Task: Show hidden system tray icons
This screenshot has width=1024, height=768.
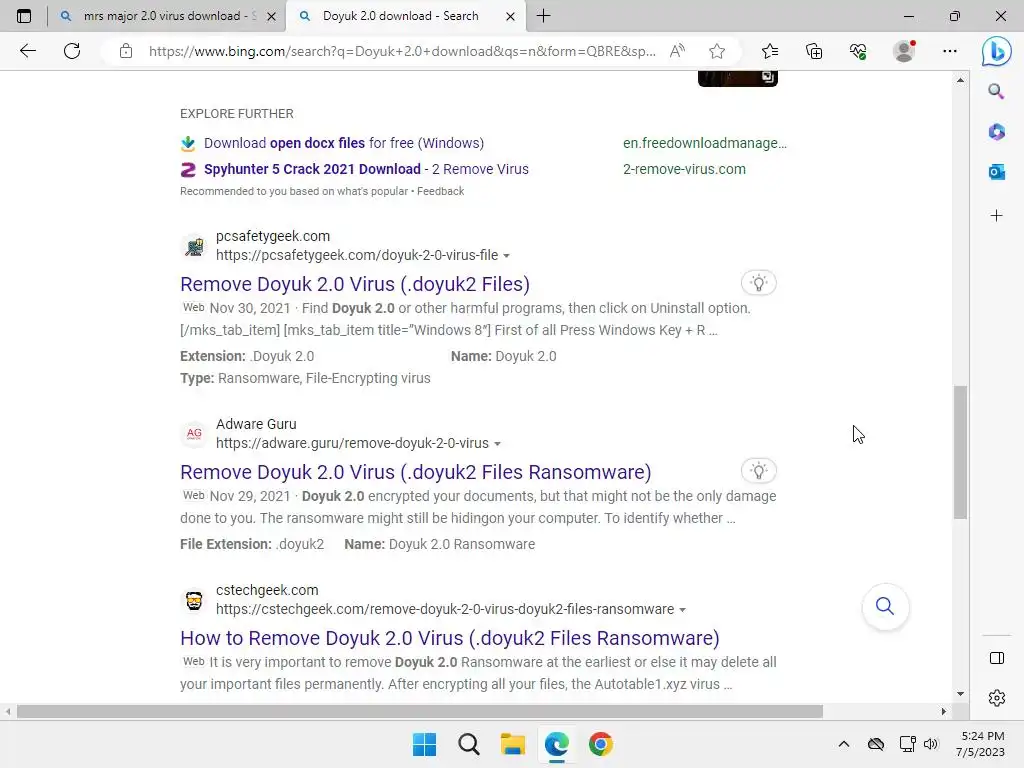Action: click(x=844, y=744)
